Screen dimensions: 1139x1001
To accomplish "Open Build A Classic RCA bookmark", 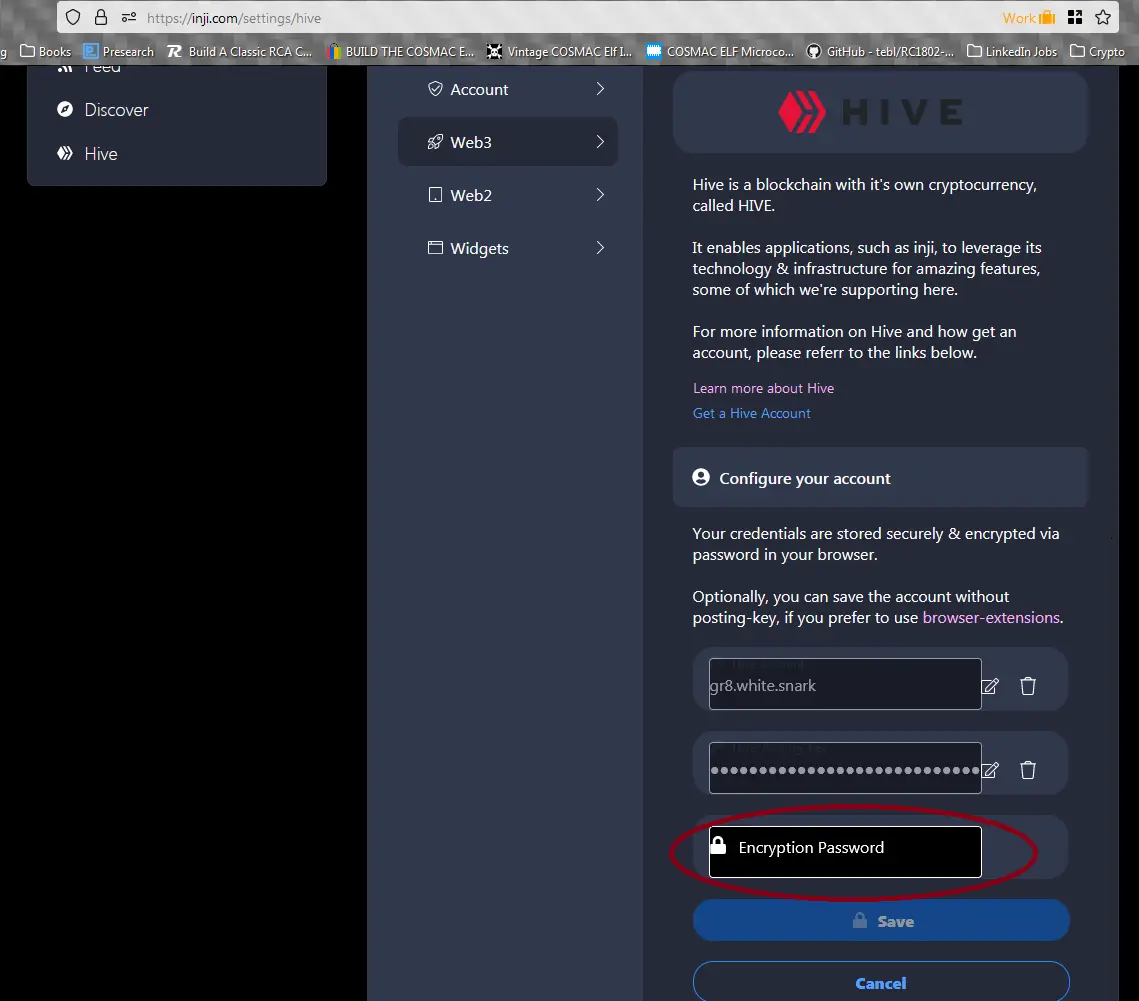I will (x=240, y=52).
